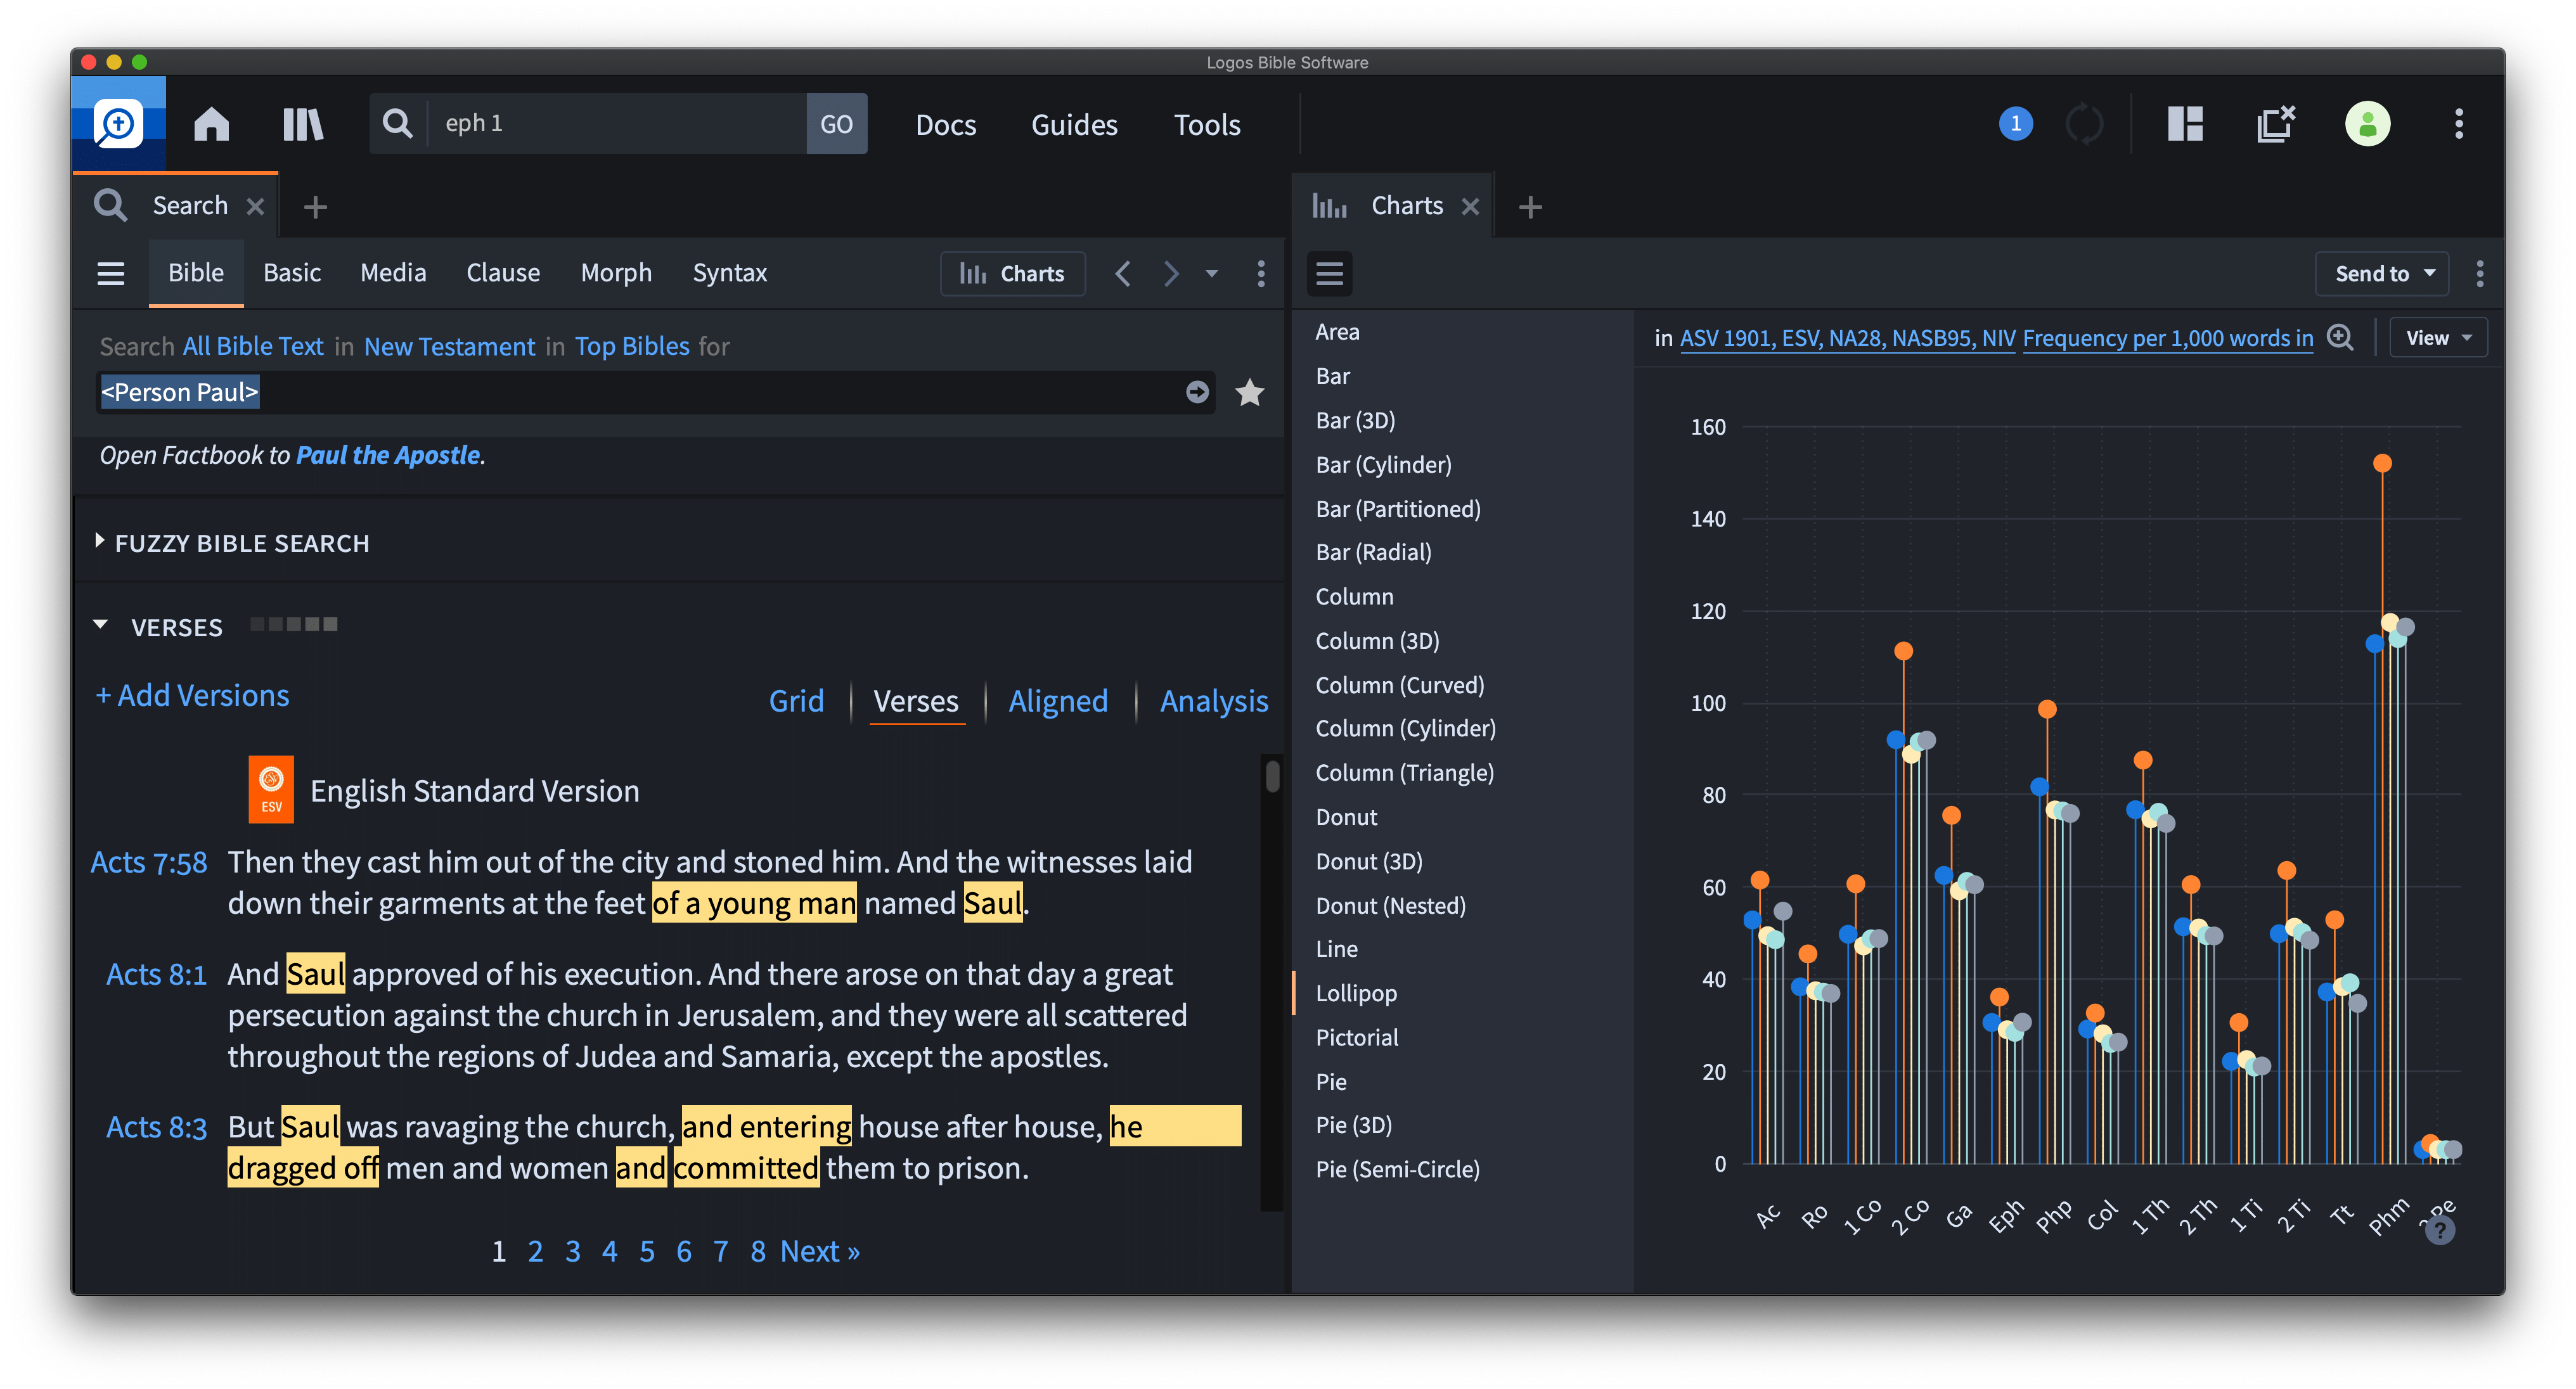View the notification badge with 1
This screenshot has height=1389, width=2576.
[2015, 123]
